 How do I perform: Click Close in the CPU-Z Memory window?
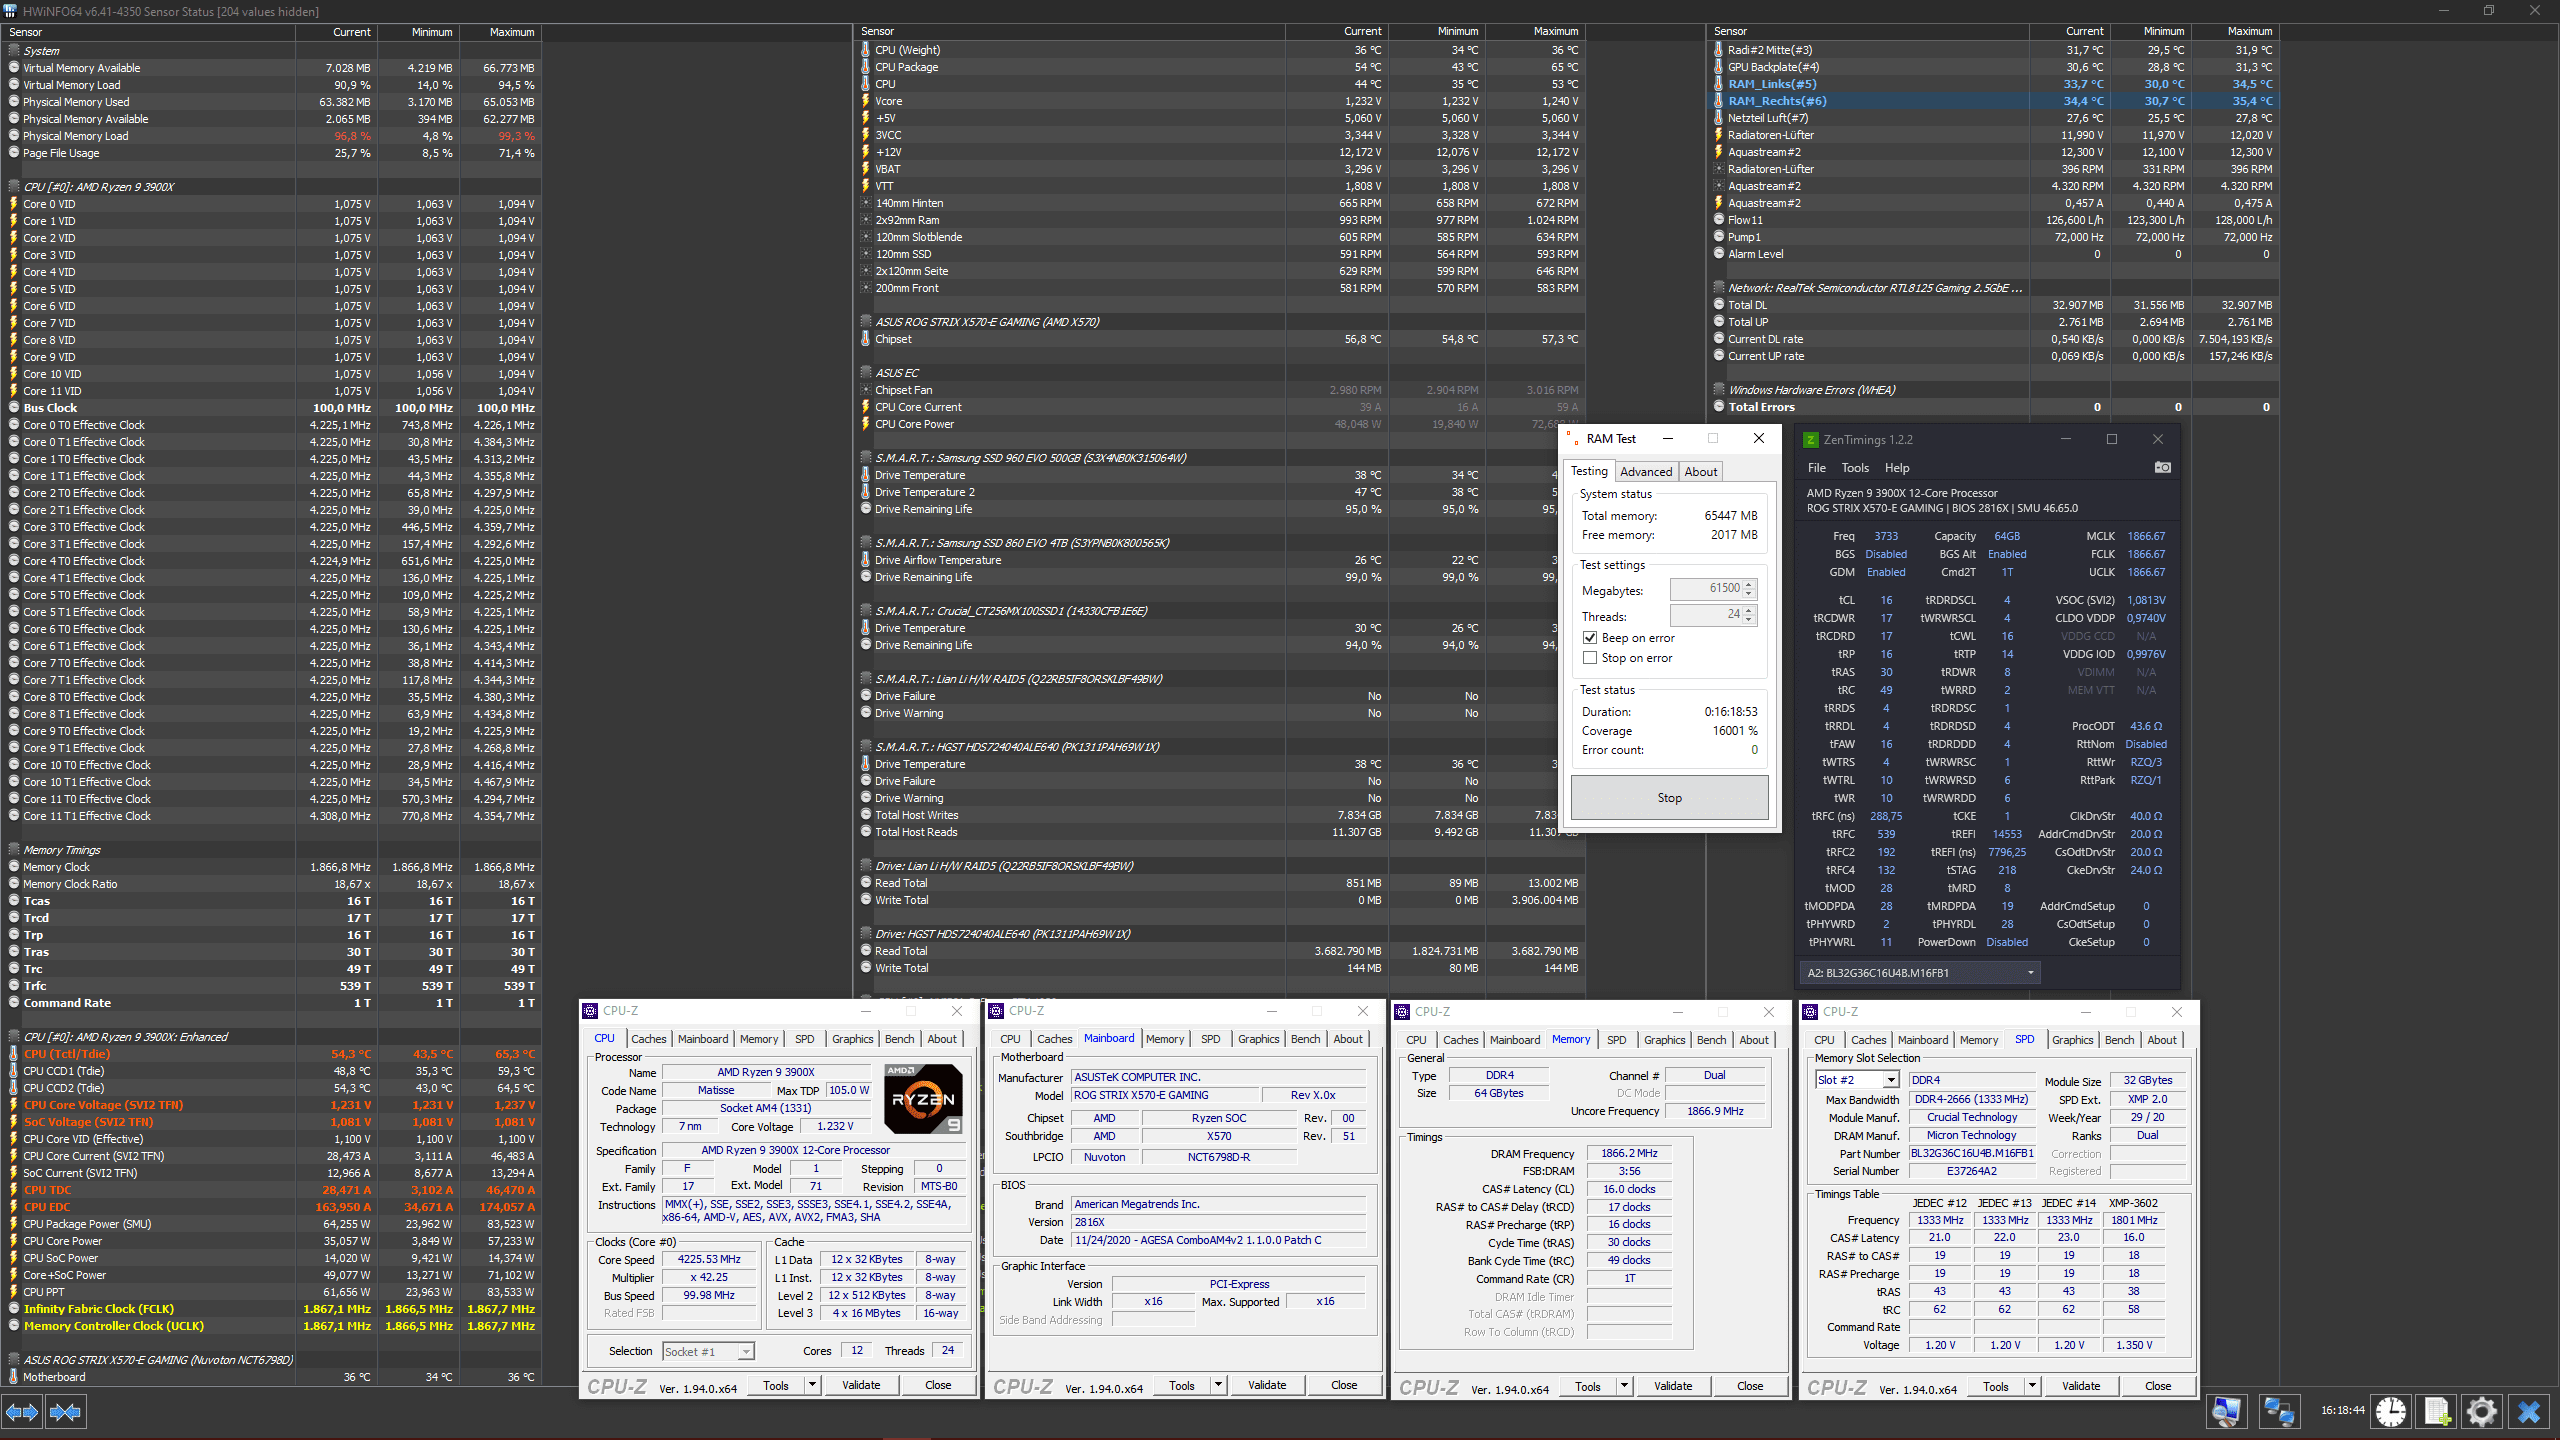(1750, 1386)
